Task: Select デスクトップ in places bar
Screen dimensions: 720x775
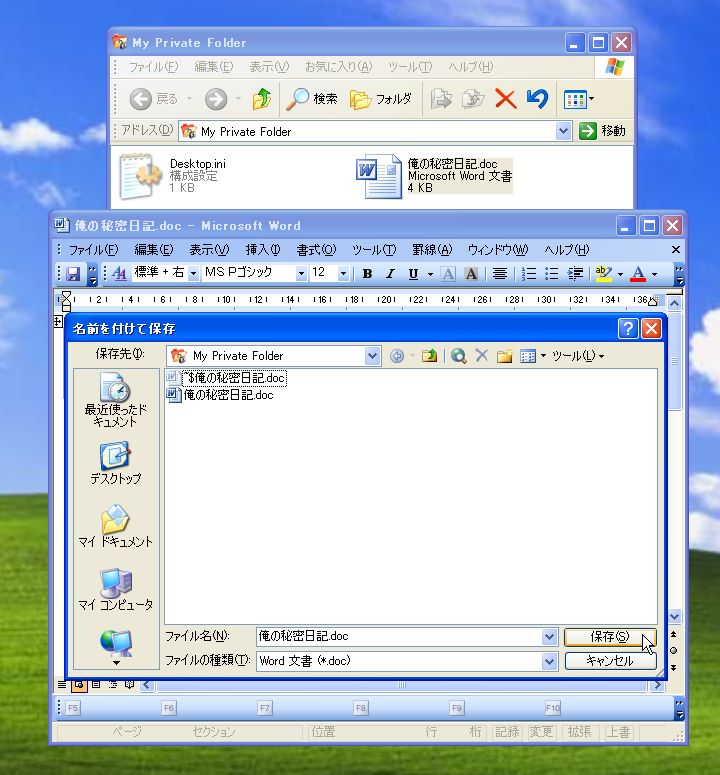Action: (x=116, y=463)
